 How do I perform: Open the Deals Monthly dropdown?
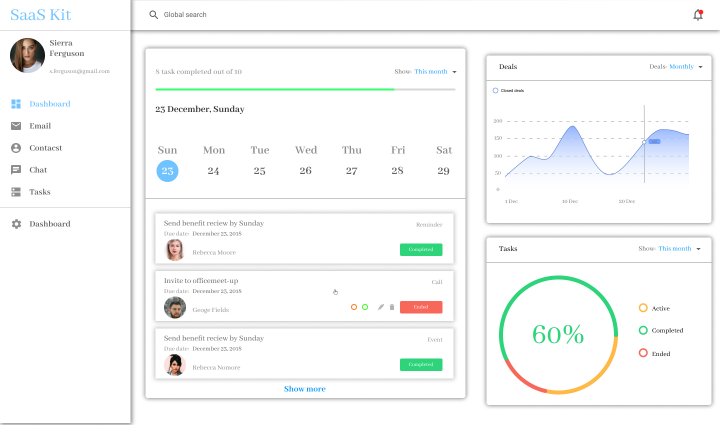(686, 67)
